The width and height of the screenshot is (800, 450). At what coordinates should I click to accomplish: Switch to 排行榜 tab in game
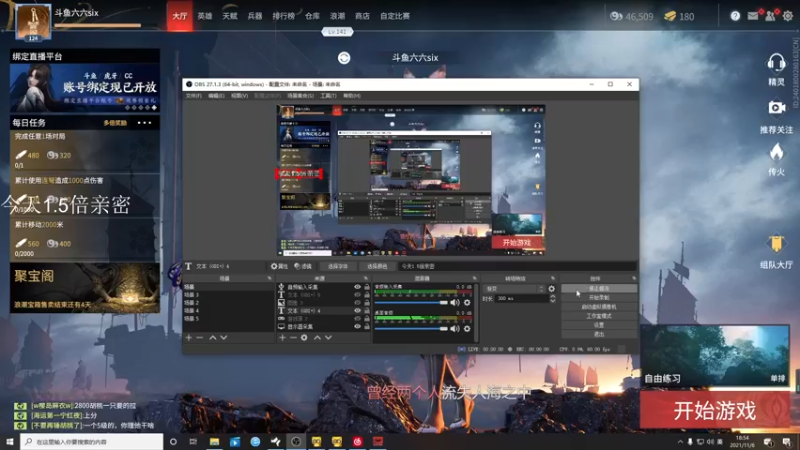click(x=283, y=16)
